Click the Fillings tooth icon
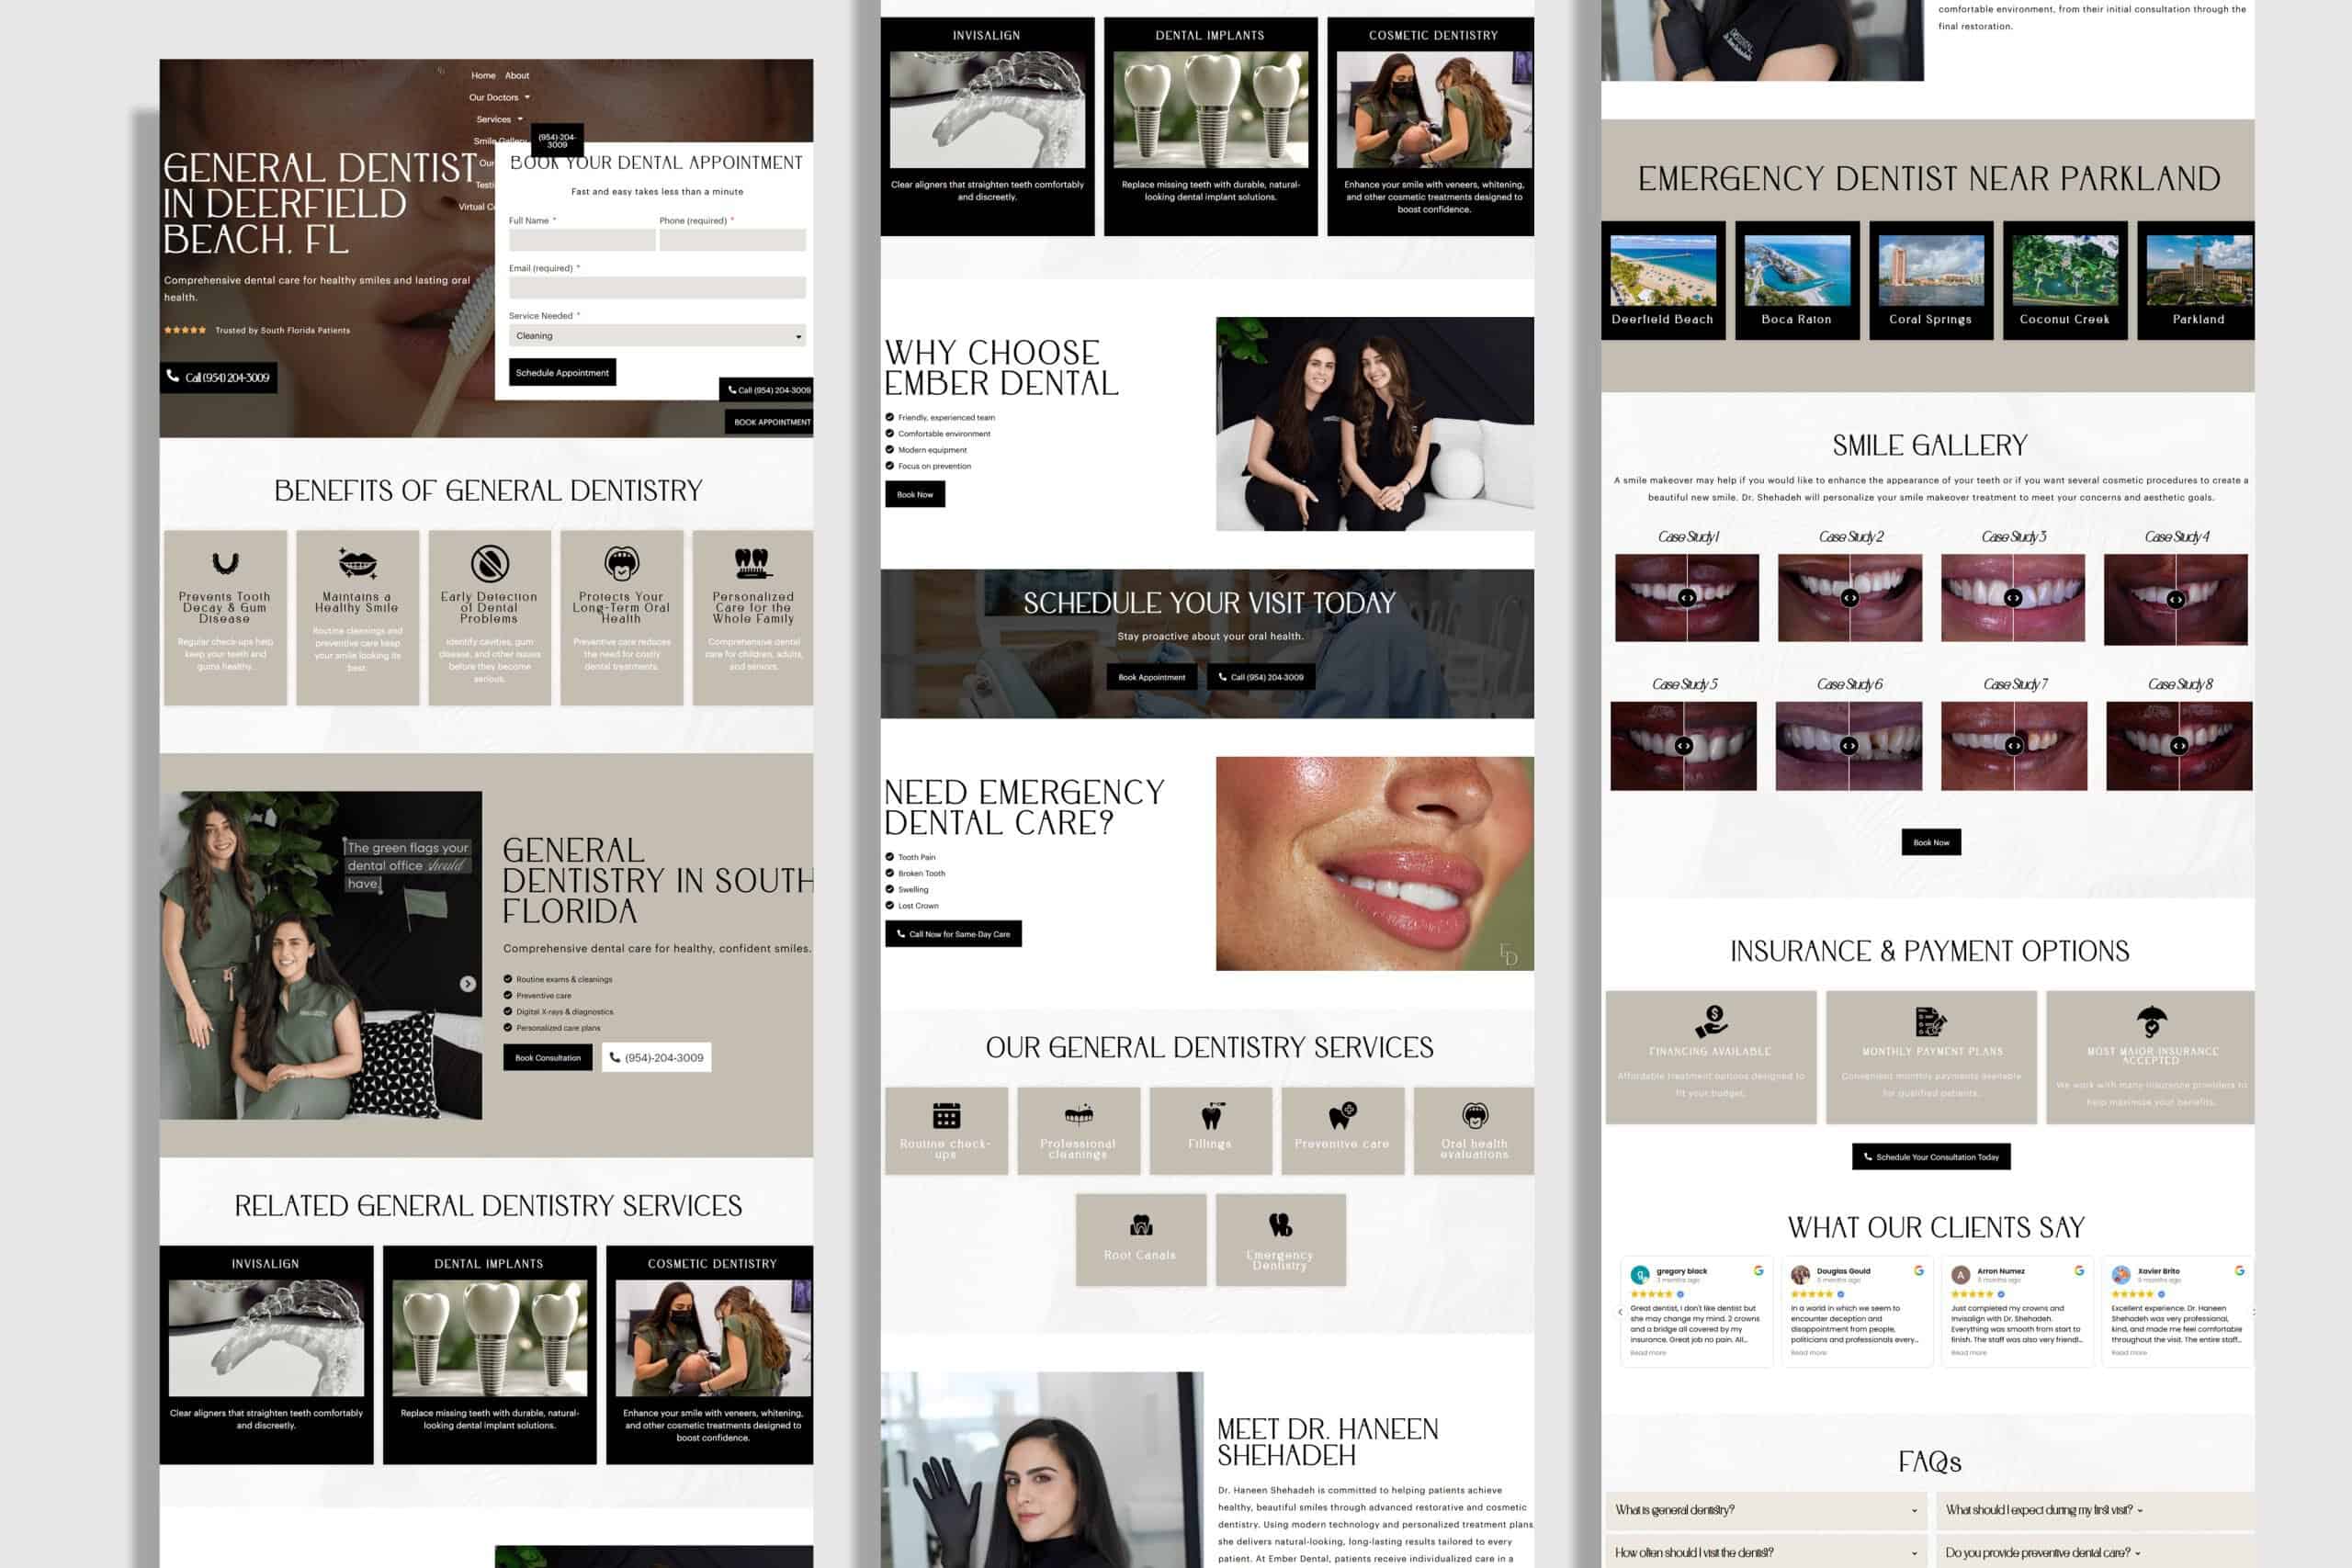The image size is (2352, 1568). point(1211,1115)
